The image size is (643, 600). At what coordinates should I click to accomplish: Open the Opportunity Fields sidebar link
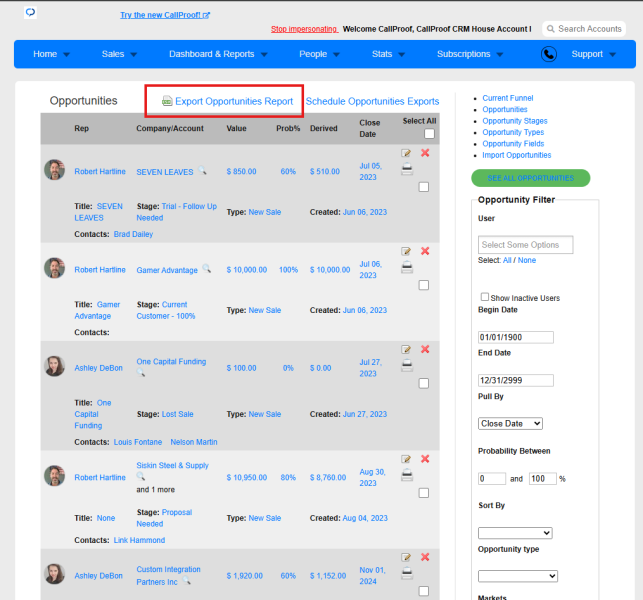(x=513, y=144)
